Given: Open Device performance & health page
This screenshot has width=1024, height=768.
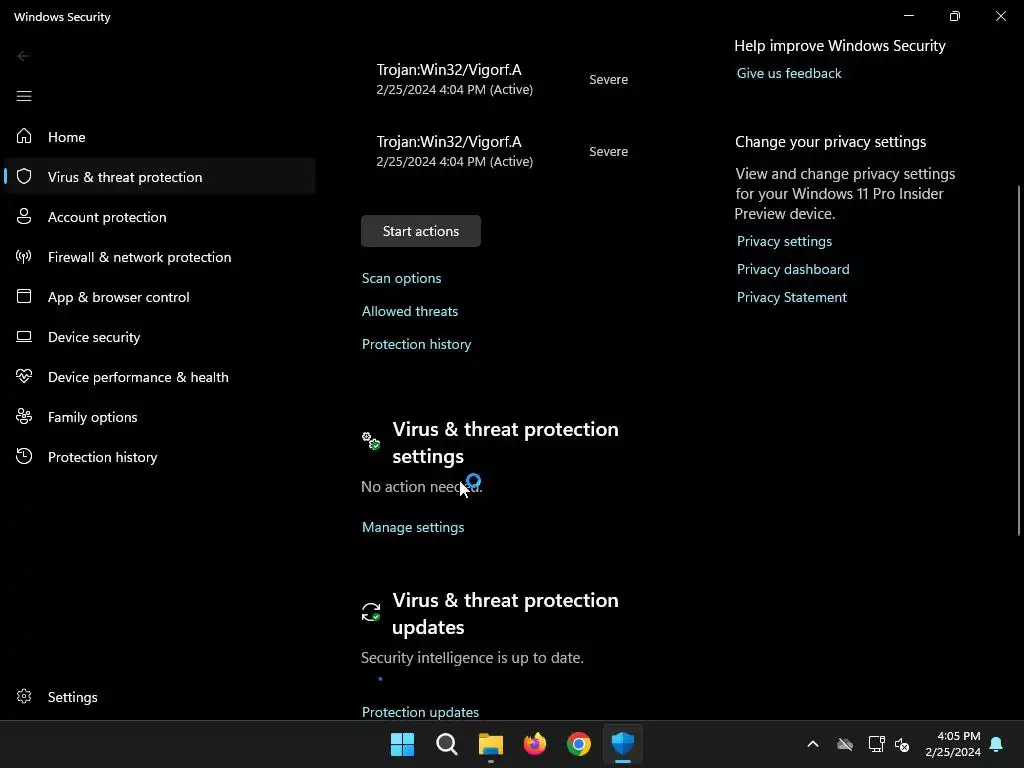Looking at the screenshot, I should pyautogui.click(x=160, y=377).
